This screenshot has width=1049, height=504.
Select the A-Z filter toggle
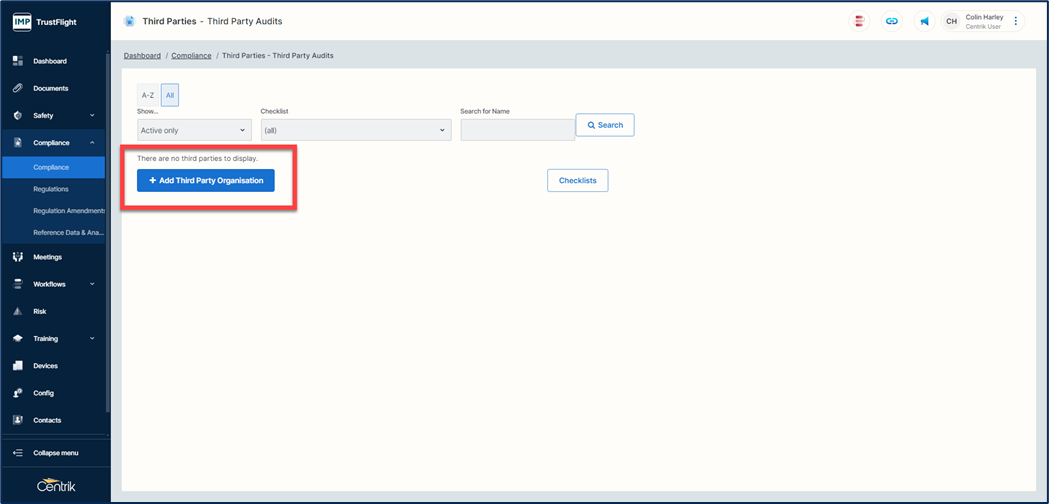tap(148, 96)
